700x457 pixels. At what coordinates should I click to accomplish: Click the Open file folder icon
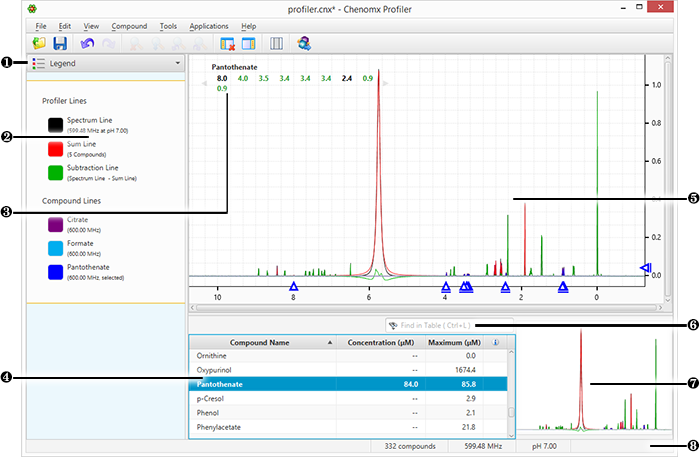[39, 43]
